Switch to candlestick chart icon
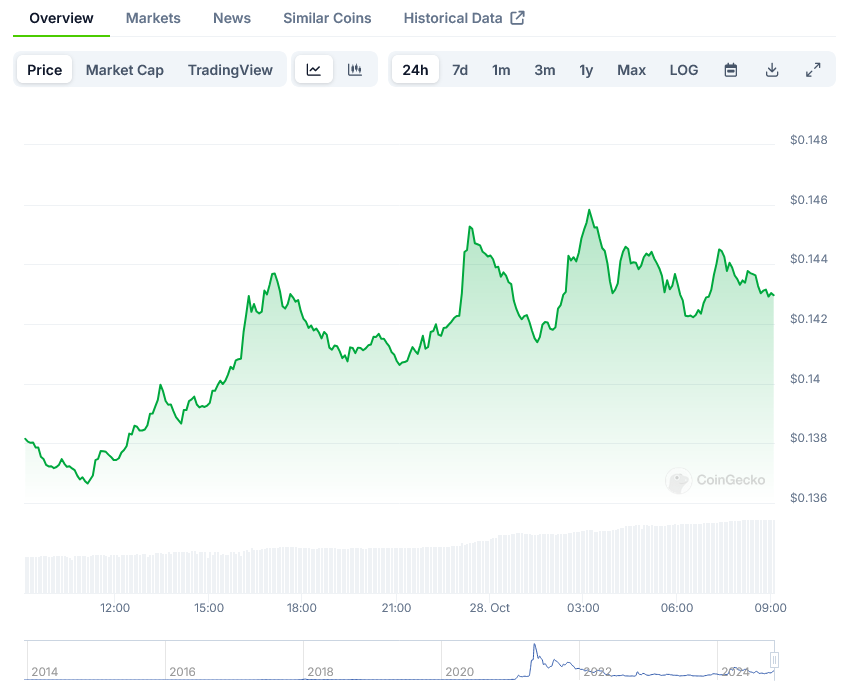 tap(355, 69)
